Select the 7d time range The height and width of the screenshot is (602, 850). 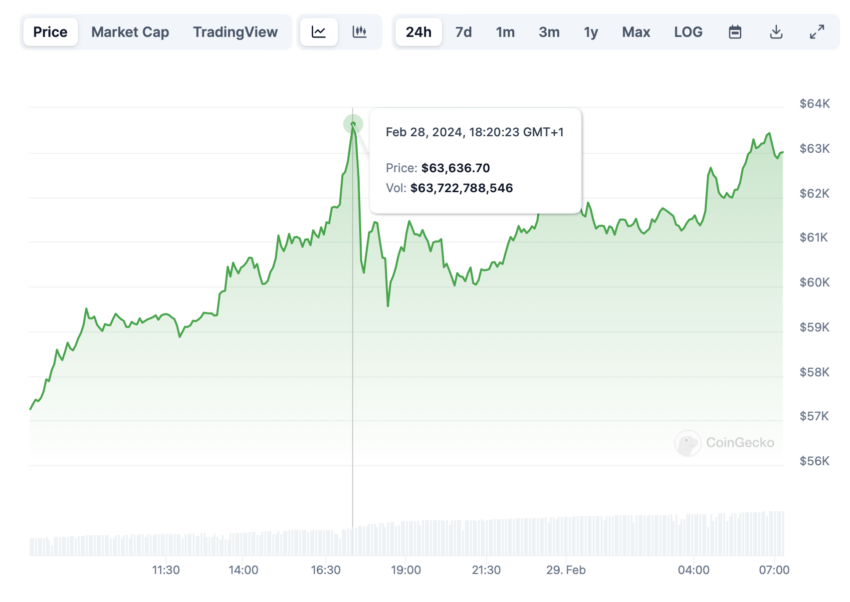click(463, 32)
